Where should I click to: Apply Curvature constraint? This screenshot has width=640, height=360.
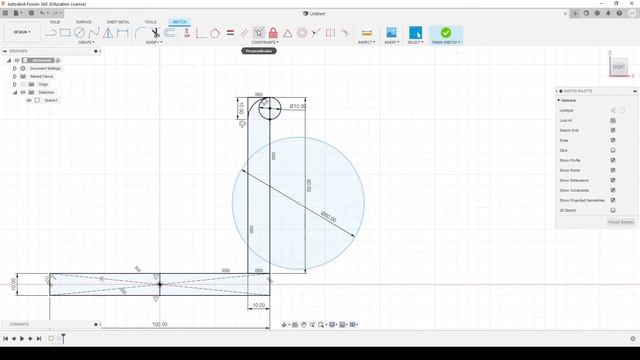coord(345,33)
